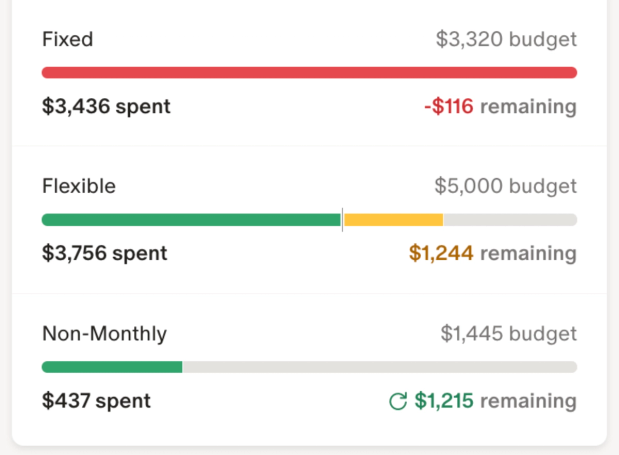The width and height of the screenshot is (619, 455).
Task: Select the $5,000 budget amount
Action: [x=505, y=186]
